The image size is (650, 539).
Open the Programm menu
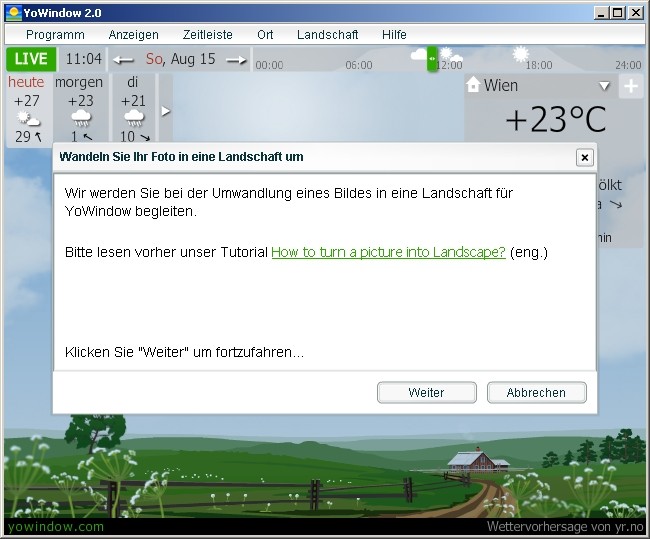[x=55, y=34]
